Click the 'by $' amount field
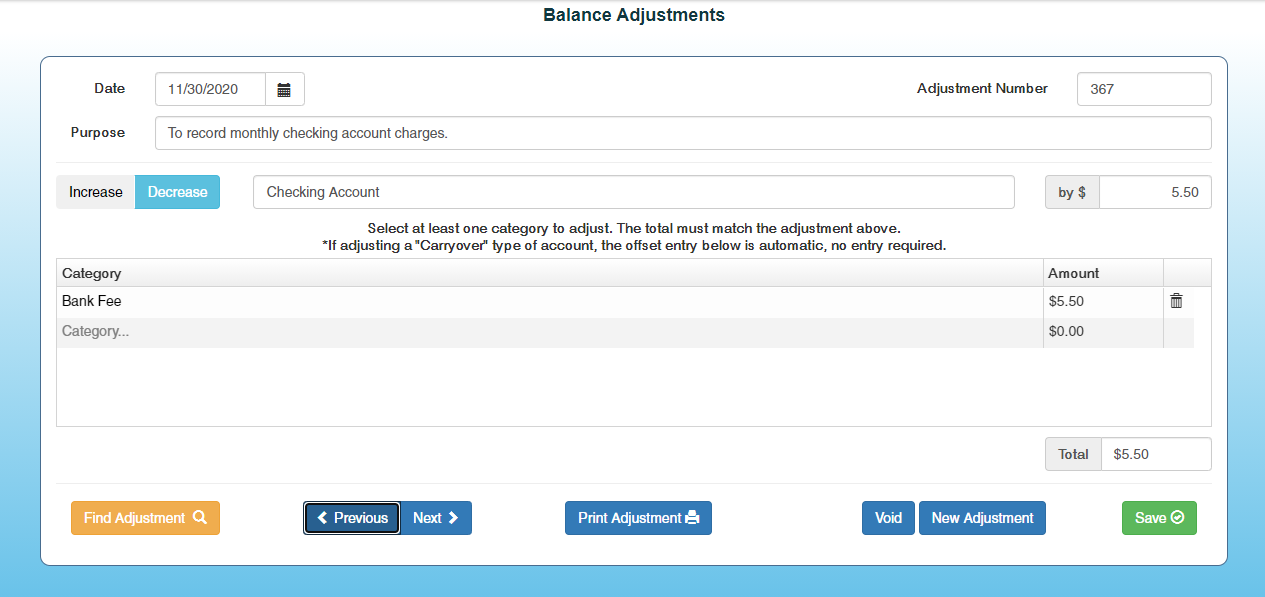The image size is (1265, 597). tap(1154, 192)
